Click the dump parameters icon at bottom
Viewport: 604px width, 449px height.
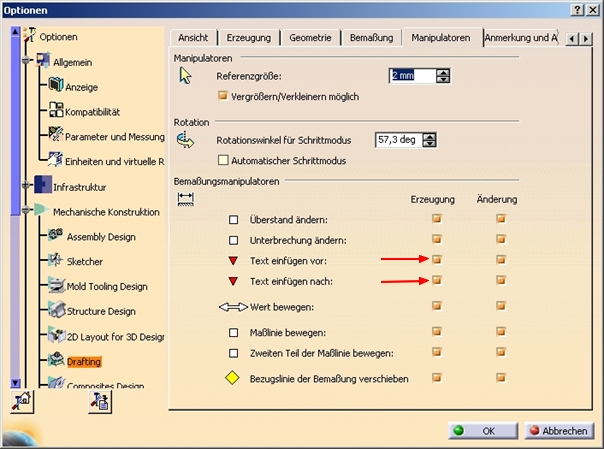[x=100, y=402]
